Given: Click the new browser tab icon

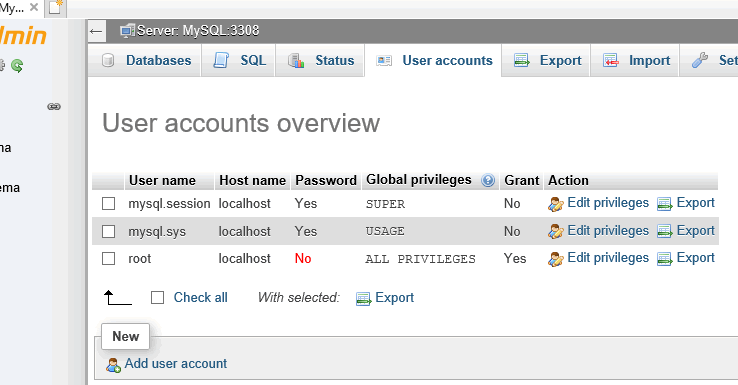Looking at the screenshot, I should 56,8.
